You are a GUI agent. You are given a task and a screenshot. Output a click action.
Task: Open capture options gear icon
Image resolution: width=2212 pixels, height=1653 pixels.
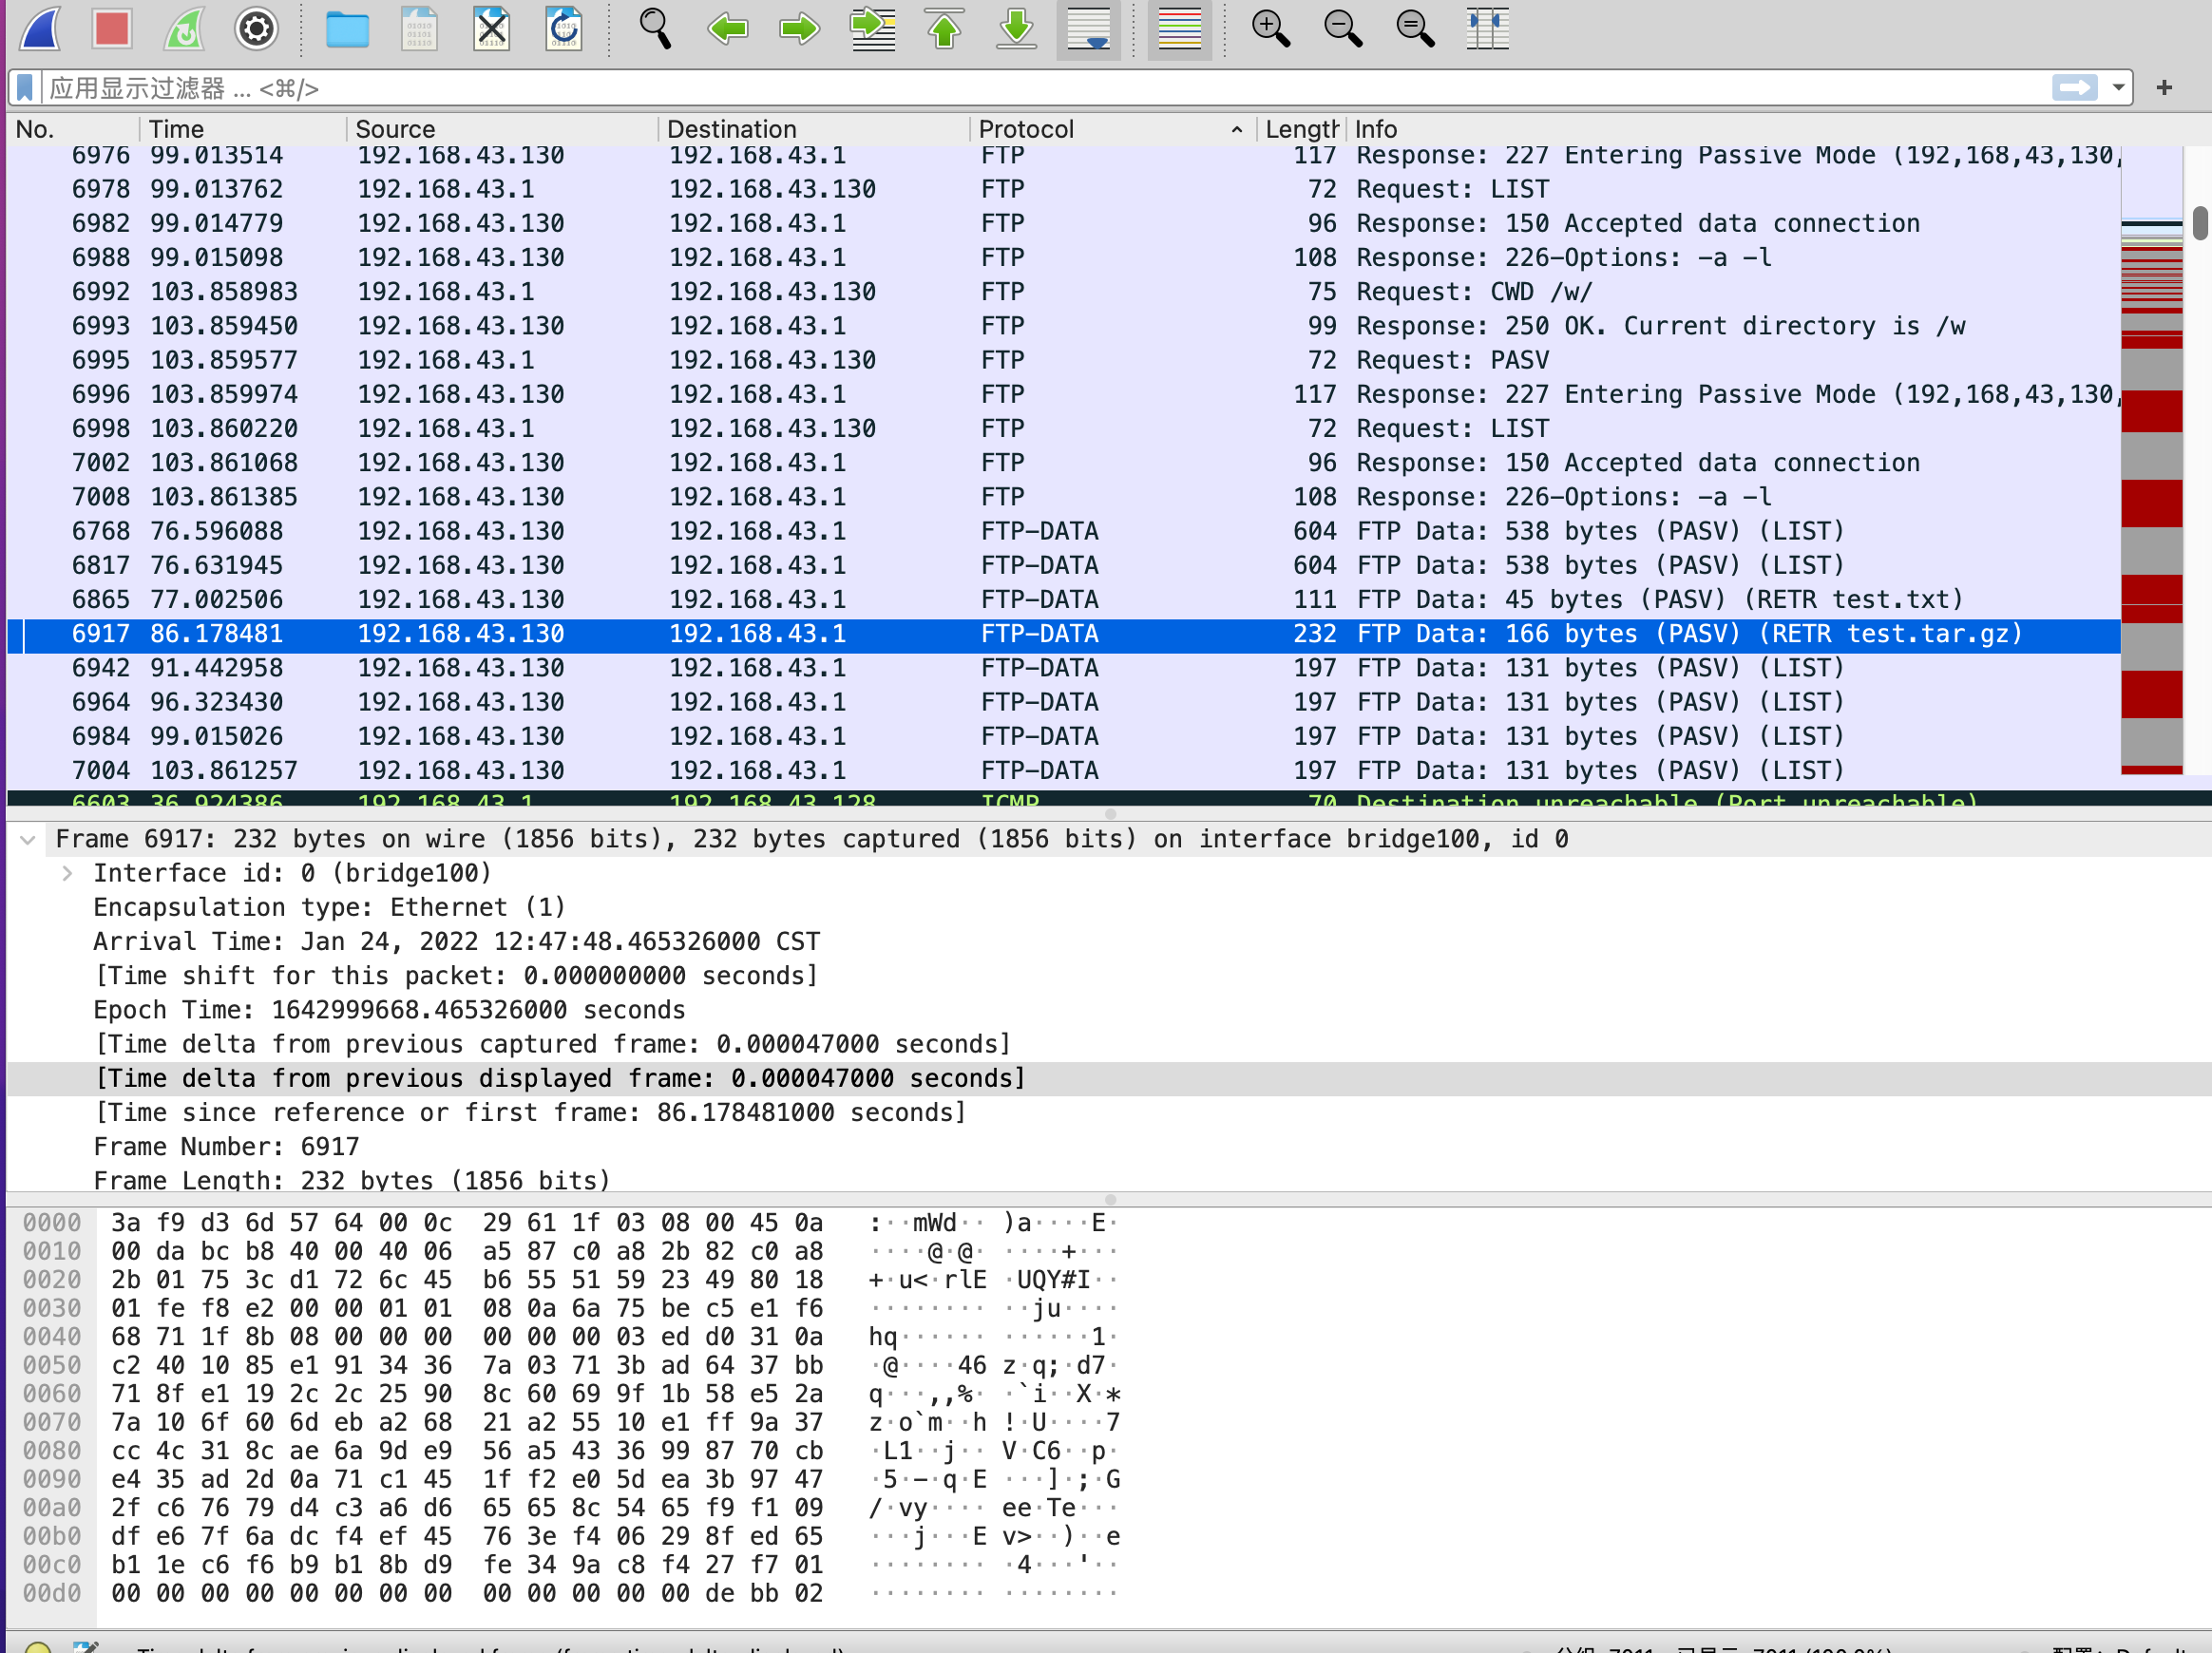256,28
